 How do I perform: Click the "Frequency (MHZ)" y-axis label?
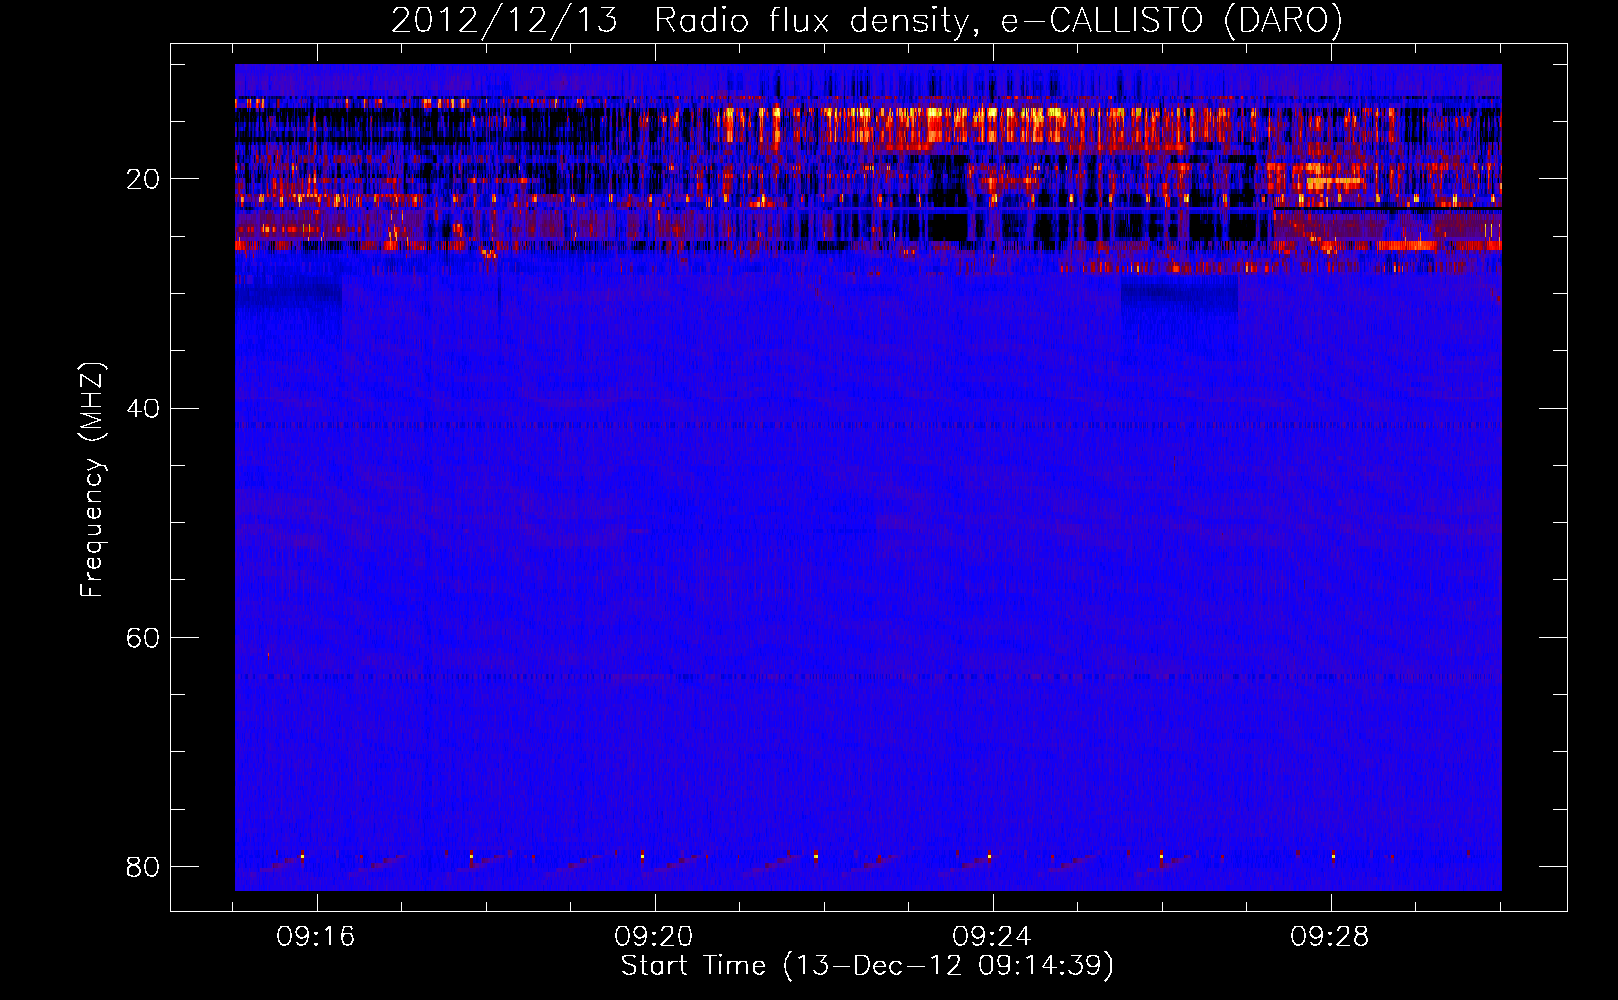[92, 480]
